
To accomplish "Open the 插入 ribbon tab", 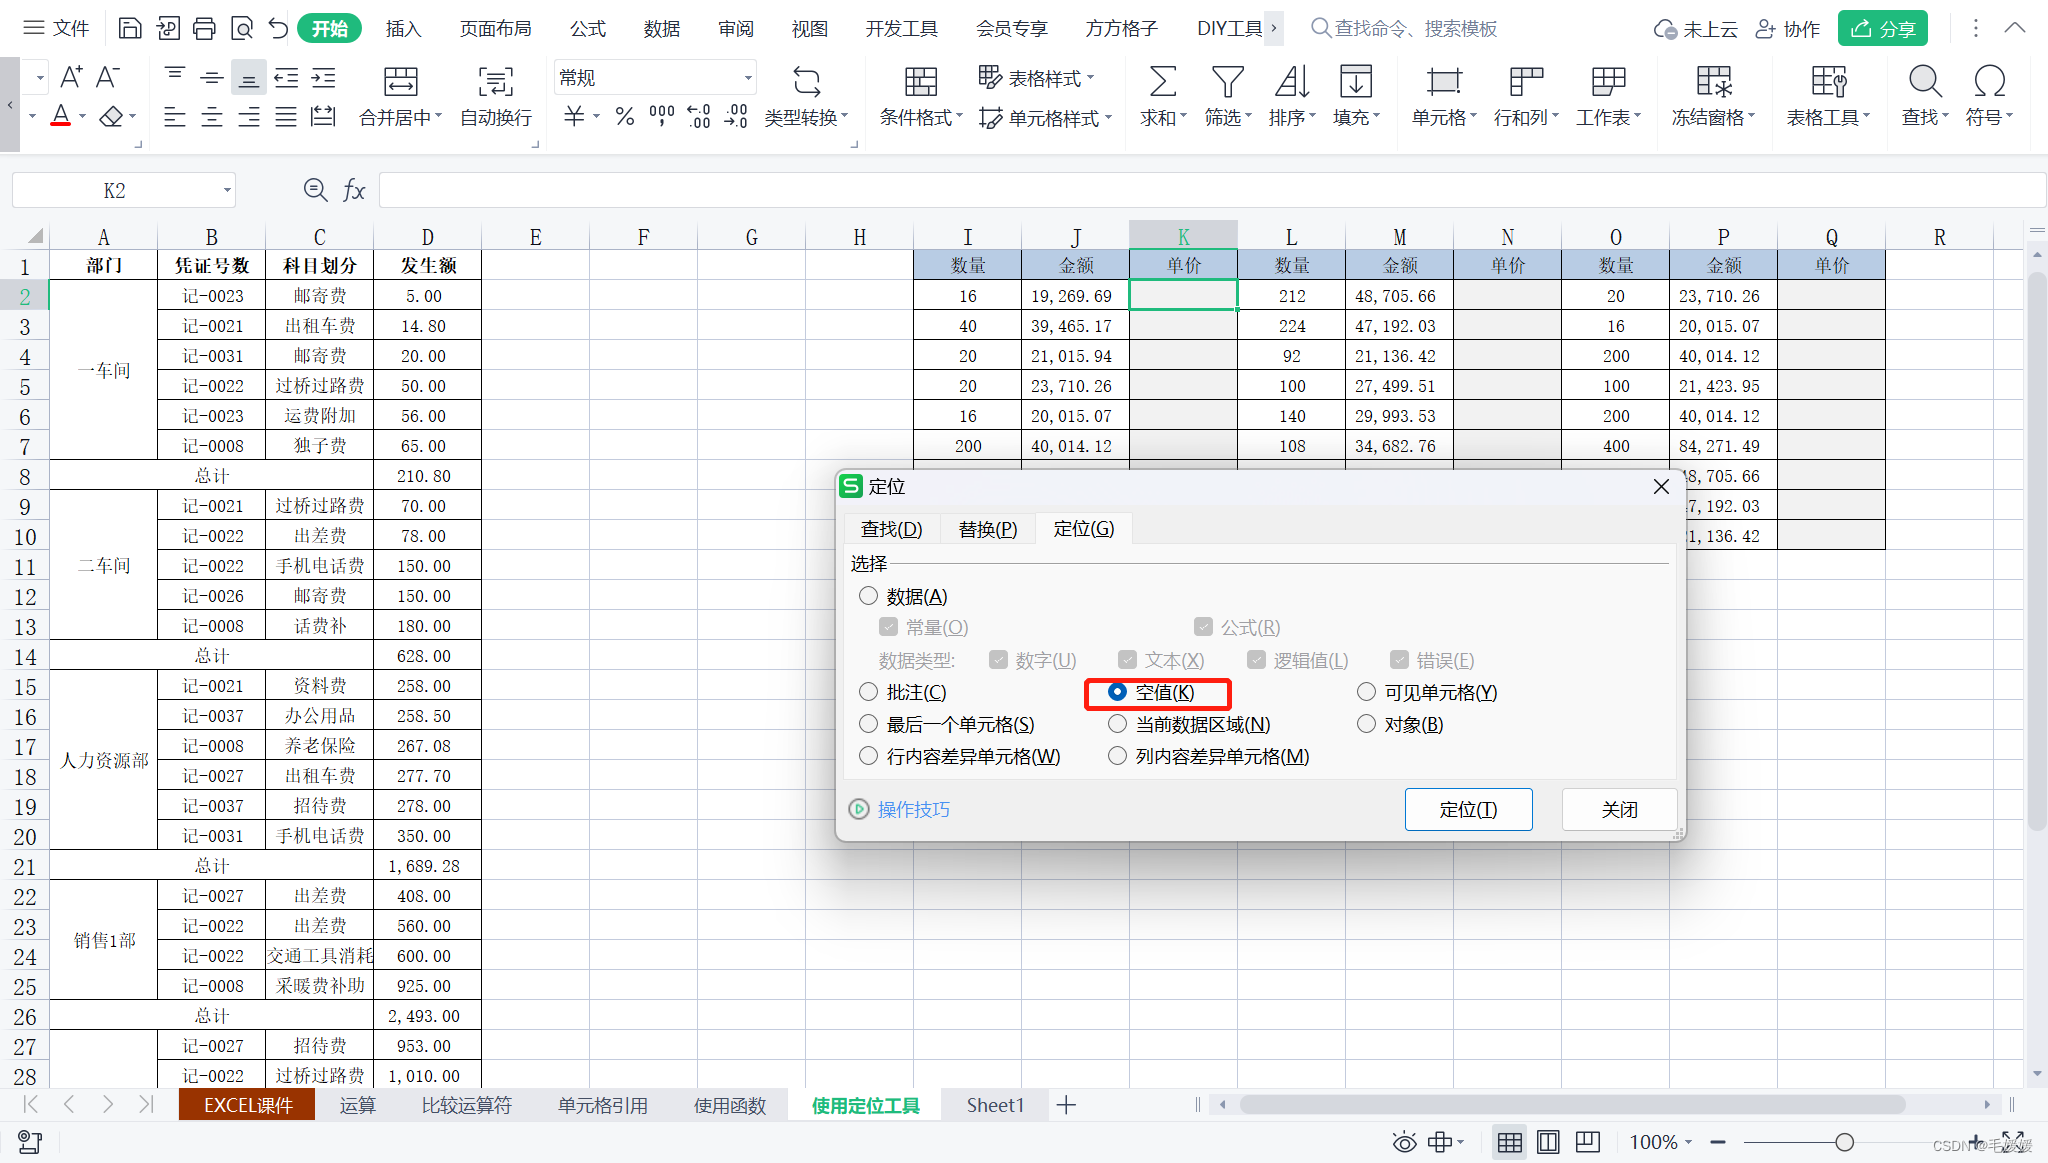I will coord(403,28).
